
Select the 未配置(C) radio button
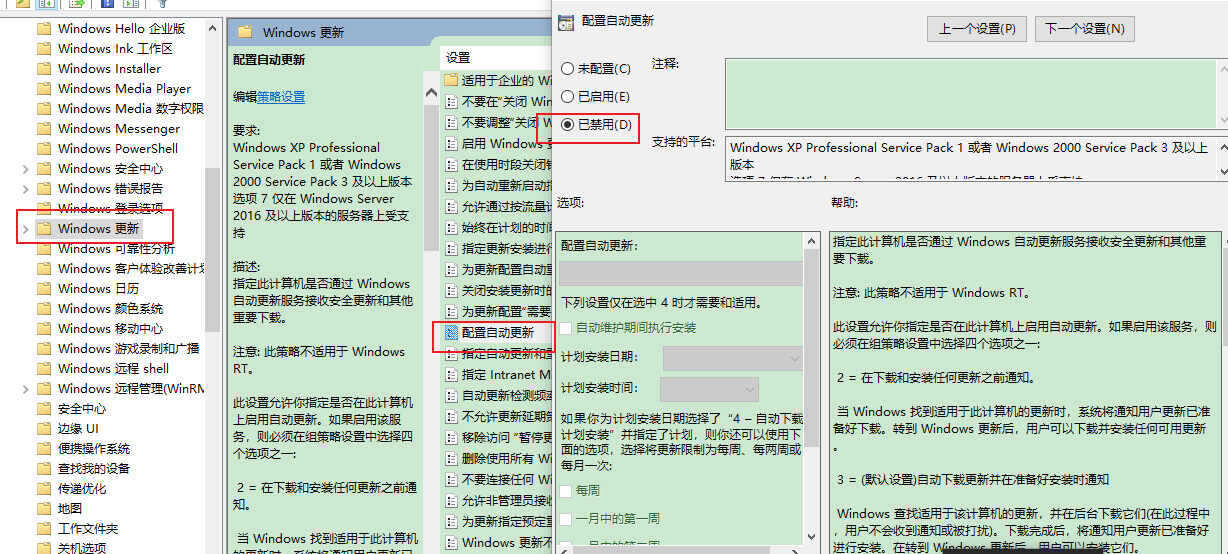(568, 69)
